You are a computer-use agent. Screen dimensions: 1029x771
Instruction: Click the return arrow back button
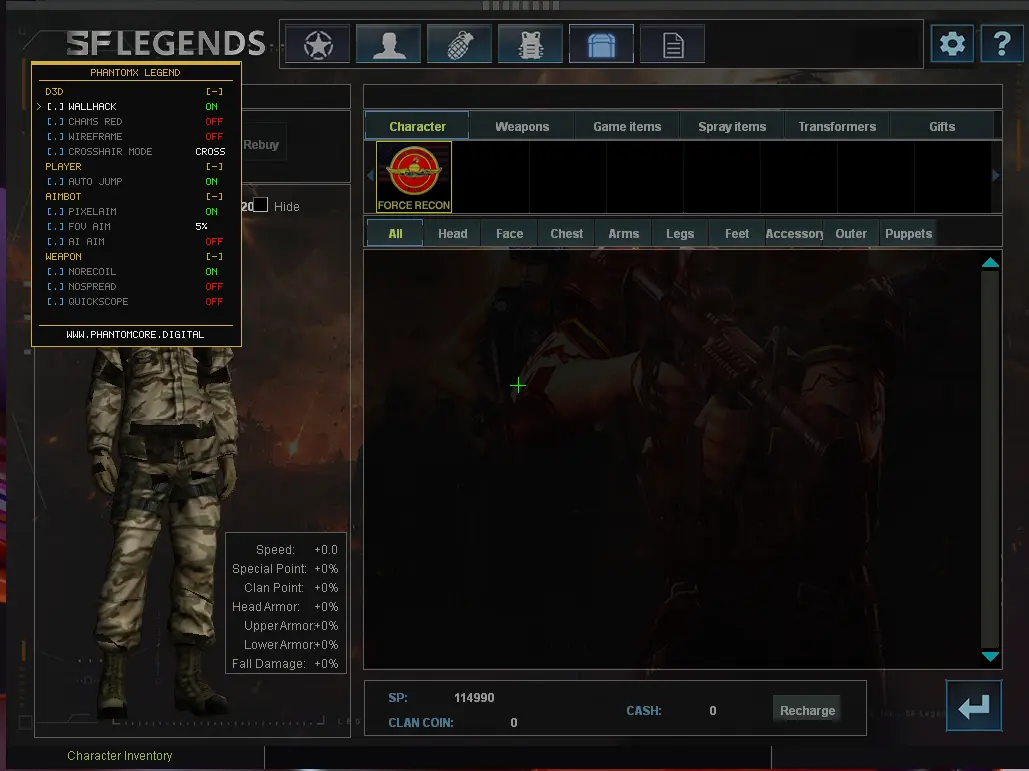974,706
